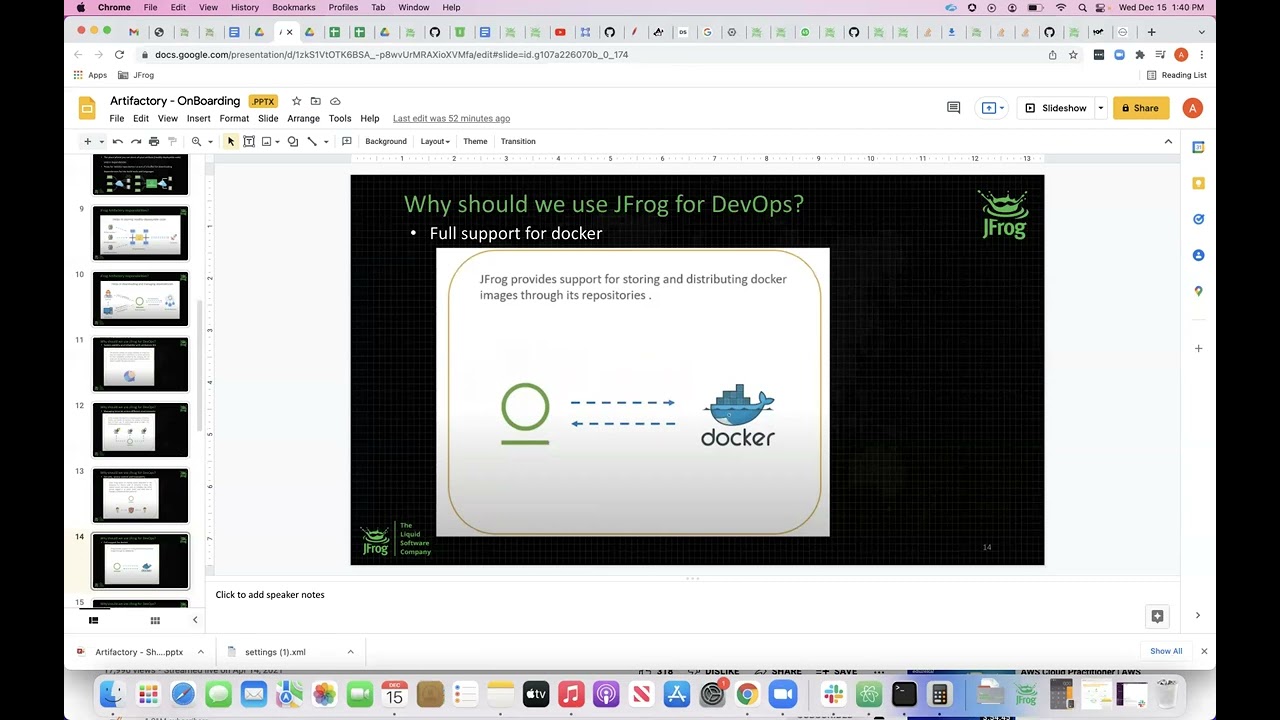The image size is (1280, 720).
Task: Select the line tool
Action: pos(312,141)
